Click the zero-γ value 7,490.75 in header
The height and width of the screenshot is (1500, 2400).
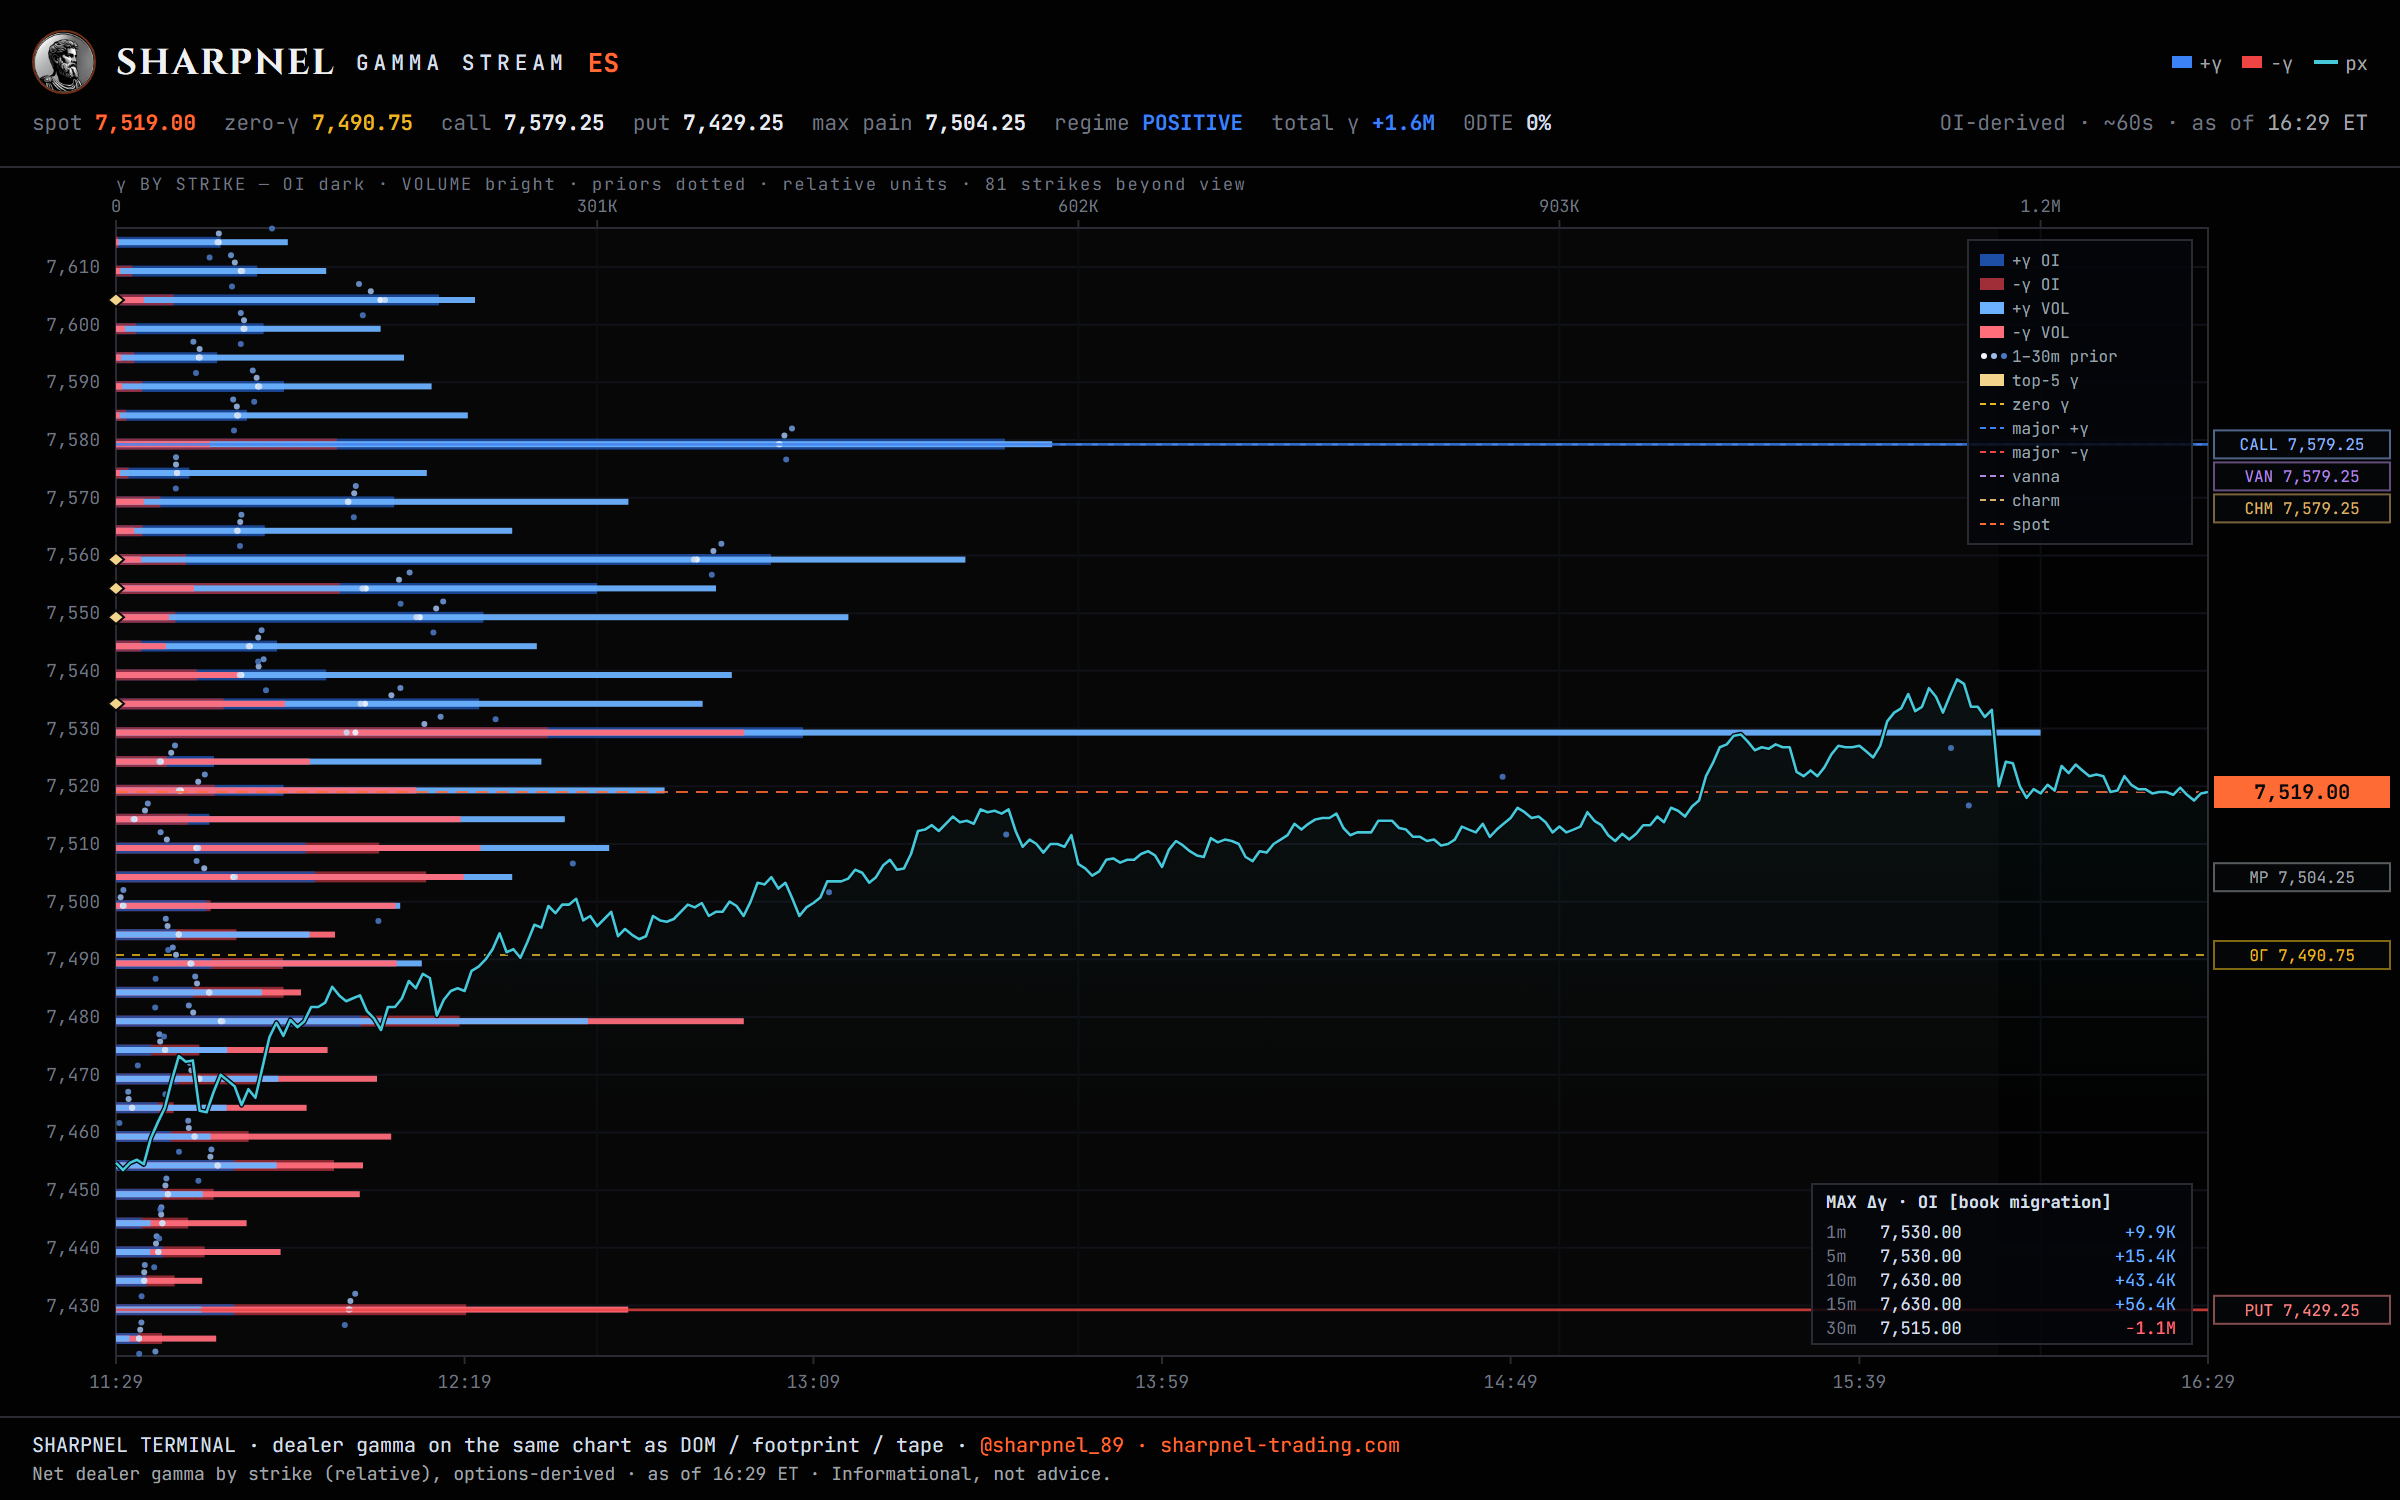[x=362, y=123]
